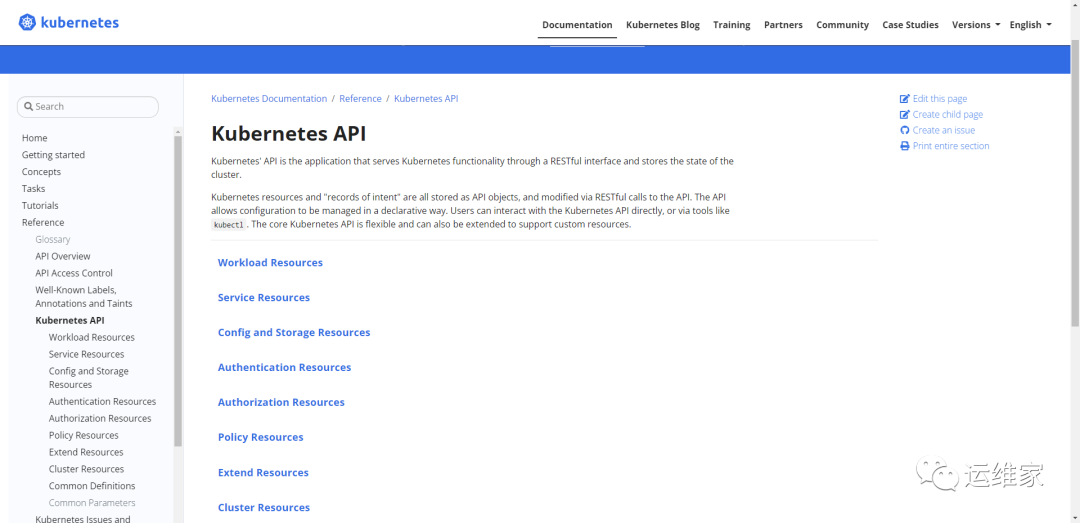Open Kubernetes Blog in navigation
This screenshot has height=523, width=1080.
coord(663,25)
